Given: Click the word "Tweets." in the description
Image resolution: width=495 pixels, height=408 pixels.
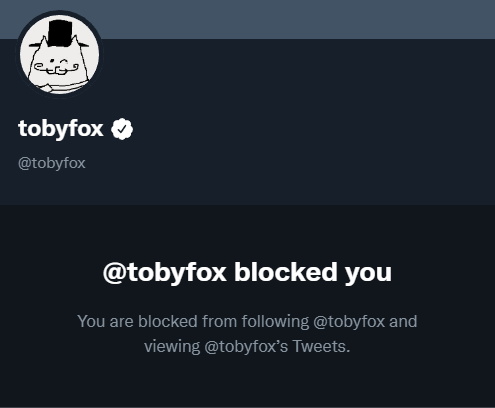Looking at the screenshot, I should coord(321,346).
